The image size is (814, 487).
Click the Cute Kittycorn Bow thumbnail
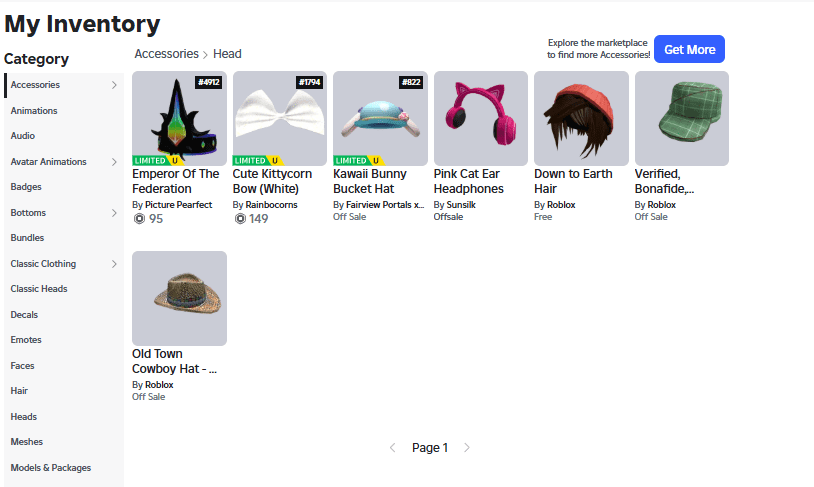click(280, 118)
